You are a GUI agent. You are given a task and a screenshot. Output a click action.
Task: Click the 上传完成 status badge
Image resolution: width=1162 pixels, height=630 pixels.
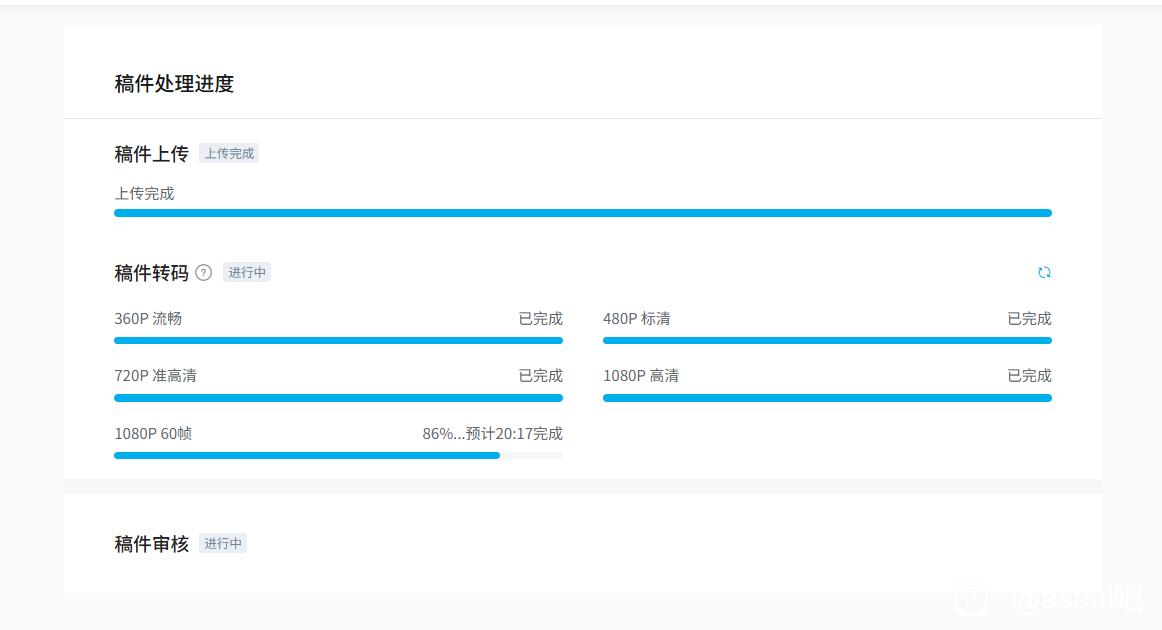pos(229,153)
